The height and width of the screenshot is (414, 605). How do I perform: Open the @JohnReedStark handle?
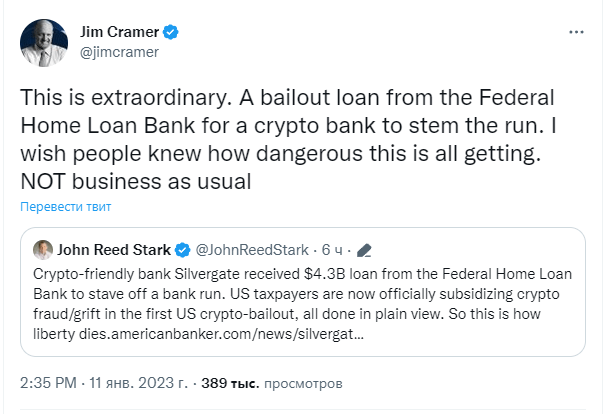pos(252,250)
